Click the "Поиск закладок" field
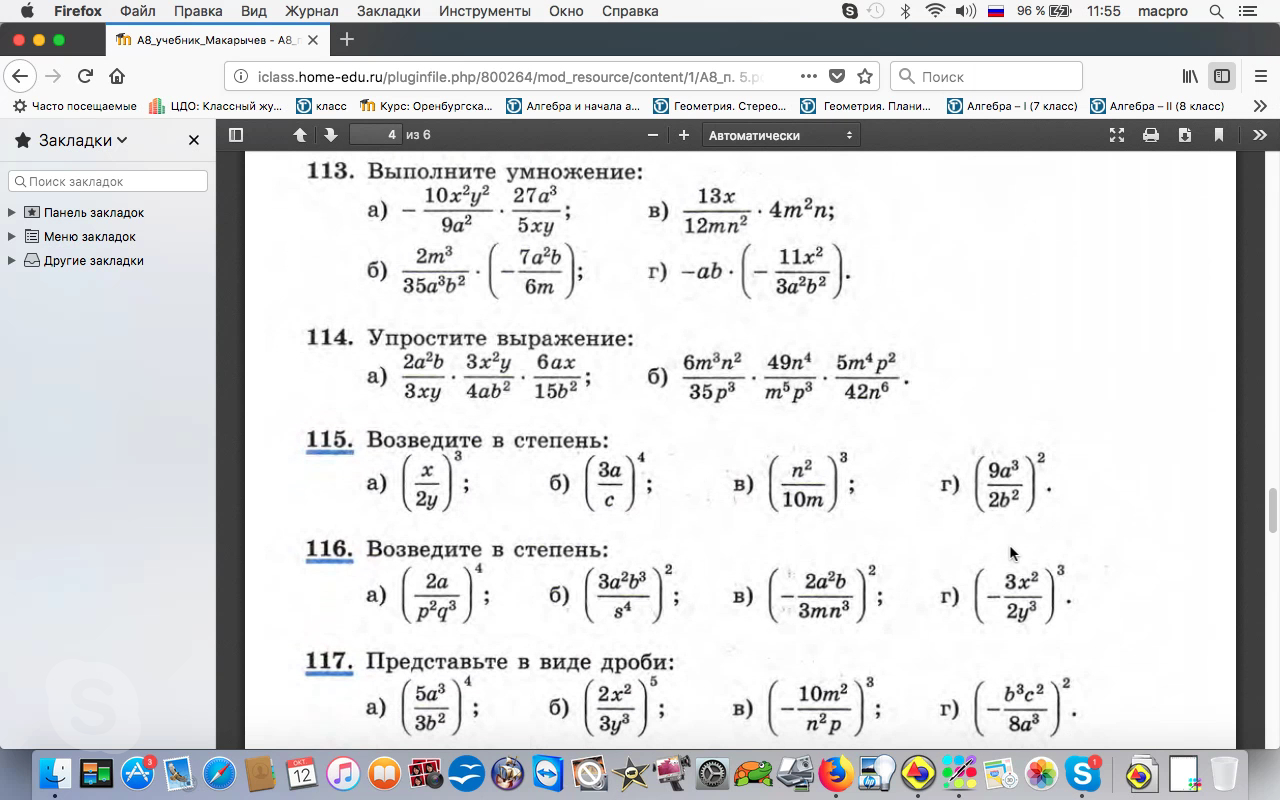 pos(108,181)
